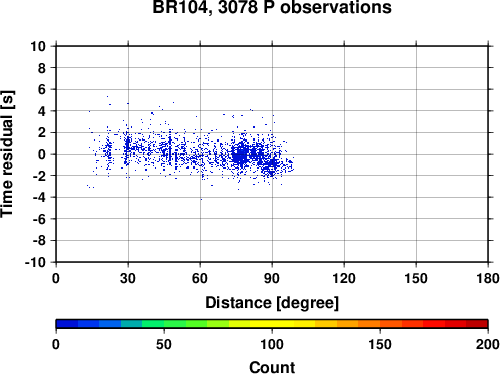Select the y-axis tick label "-8"

point(39,241)
